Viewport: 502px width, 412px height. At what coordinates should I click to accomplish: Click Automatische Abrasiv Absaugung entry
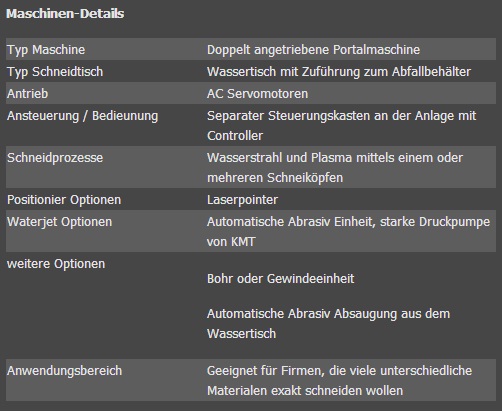[x=328, y=324]
